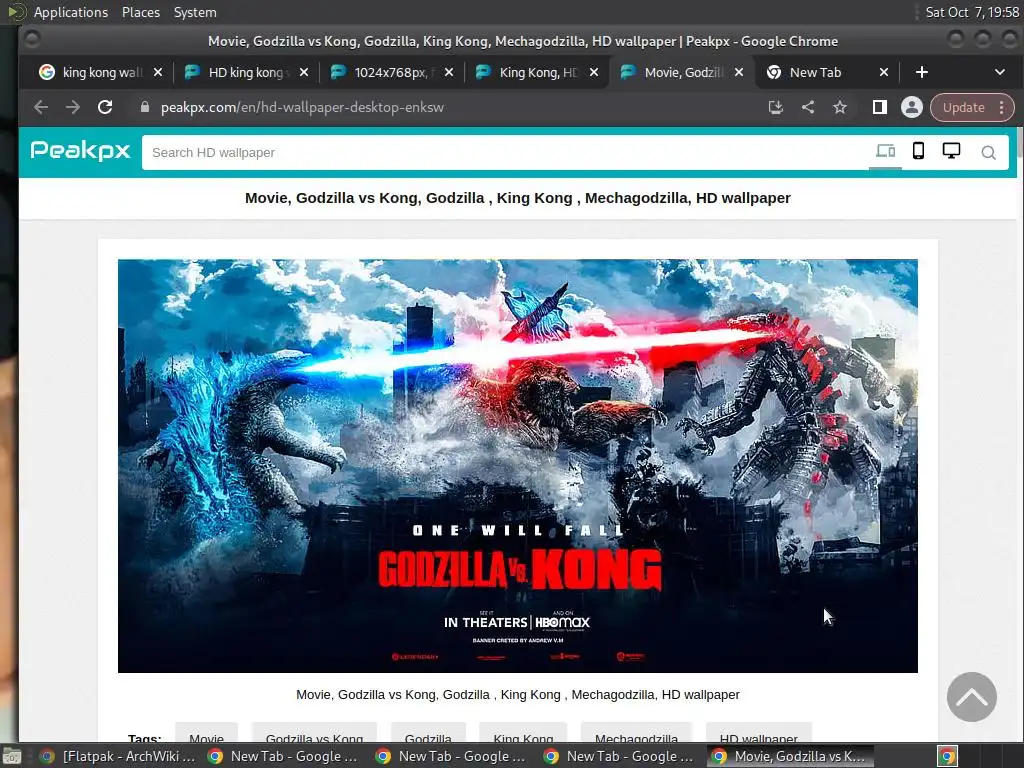The width and height of the screenshot is (1024, 768).
Task: Reload the Peakpx page
Action: point(105,107)
